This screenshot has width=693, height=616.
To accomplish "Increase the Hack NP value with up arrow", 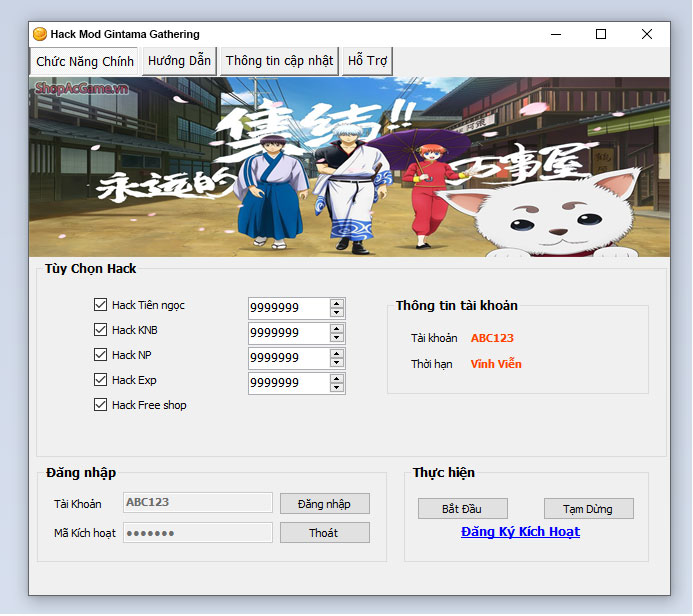I will (x=337, y=354).
